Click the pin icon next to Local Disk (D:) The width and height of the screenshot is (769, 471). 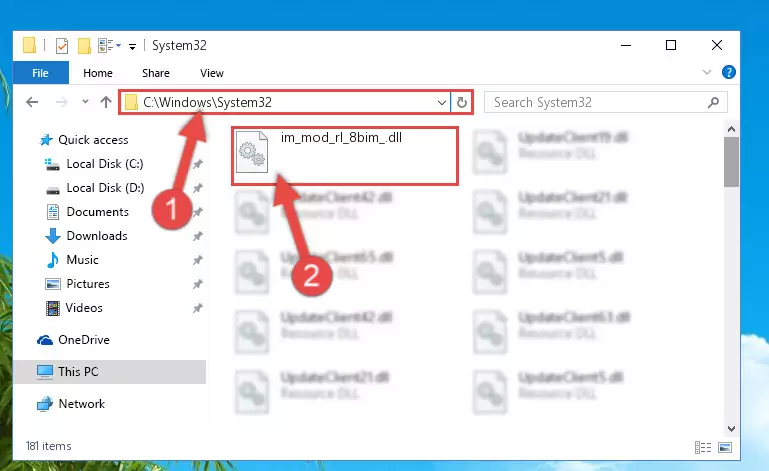click(x=198, y=188)
